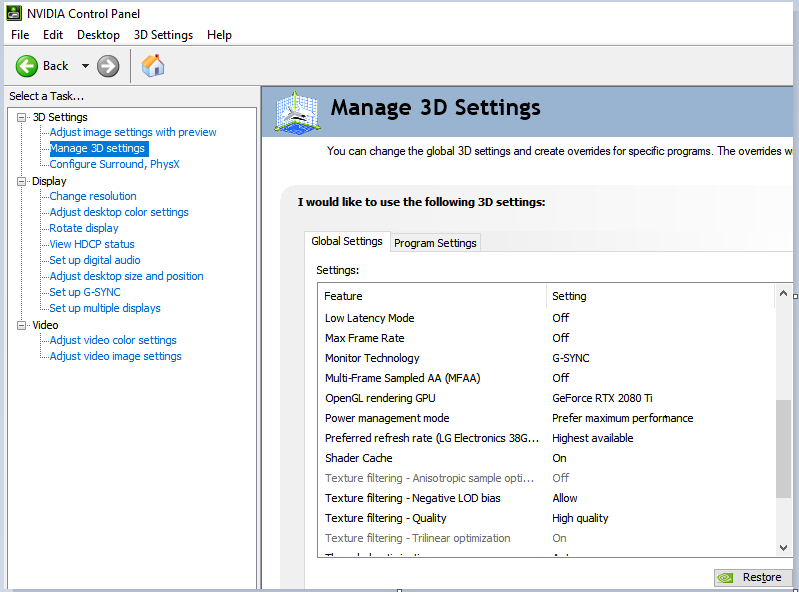The height and width of the screenshot is (592, 799).
Task: Click the Highest available value
Action: pyautogui.click(x=593, y=438)
